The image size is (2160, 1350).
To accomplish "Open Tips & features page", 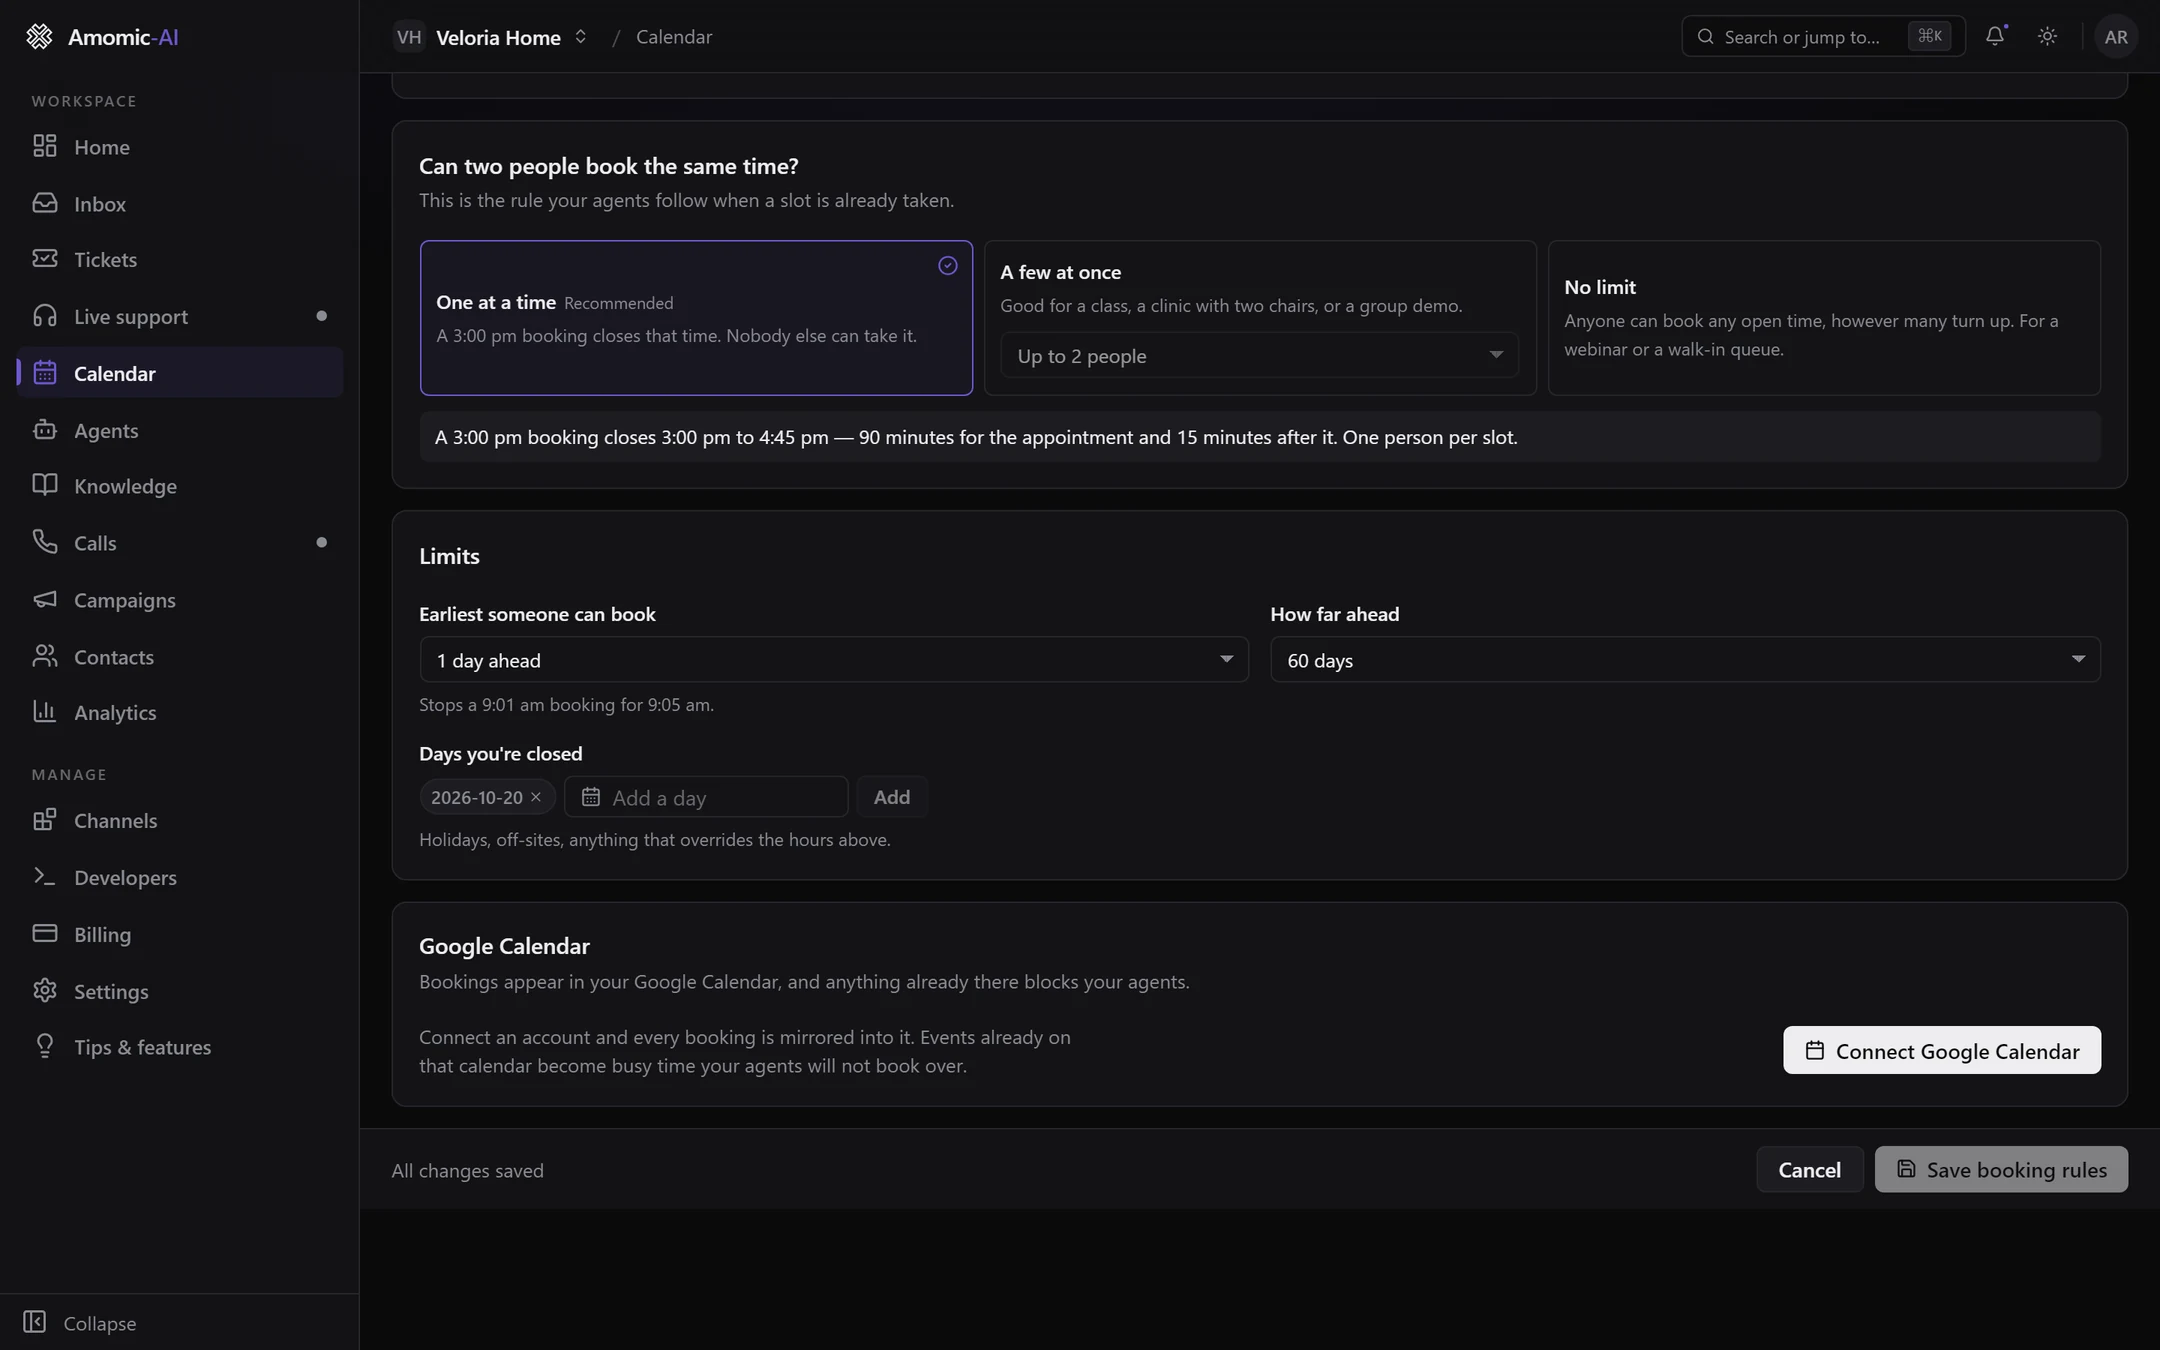I will coord(180,1047).
